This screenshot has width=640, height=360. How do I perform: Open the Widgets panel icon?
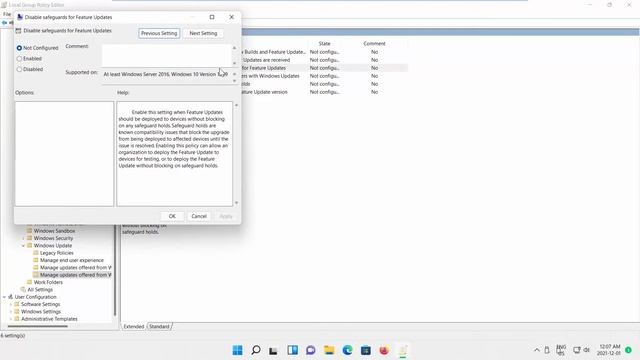point(292,350)
